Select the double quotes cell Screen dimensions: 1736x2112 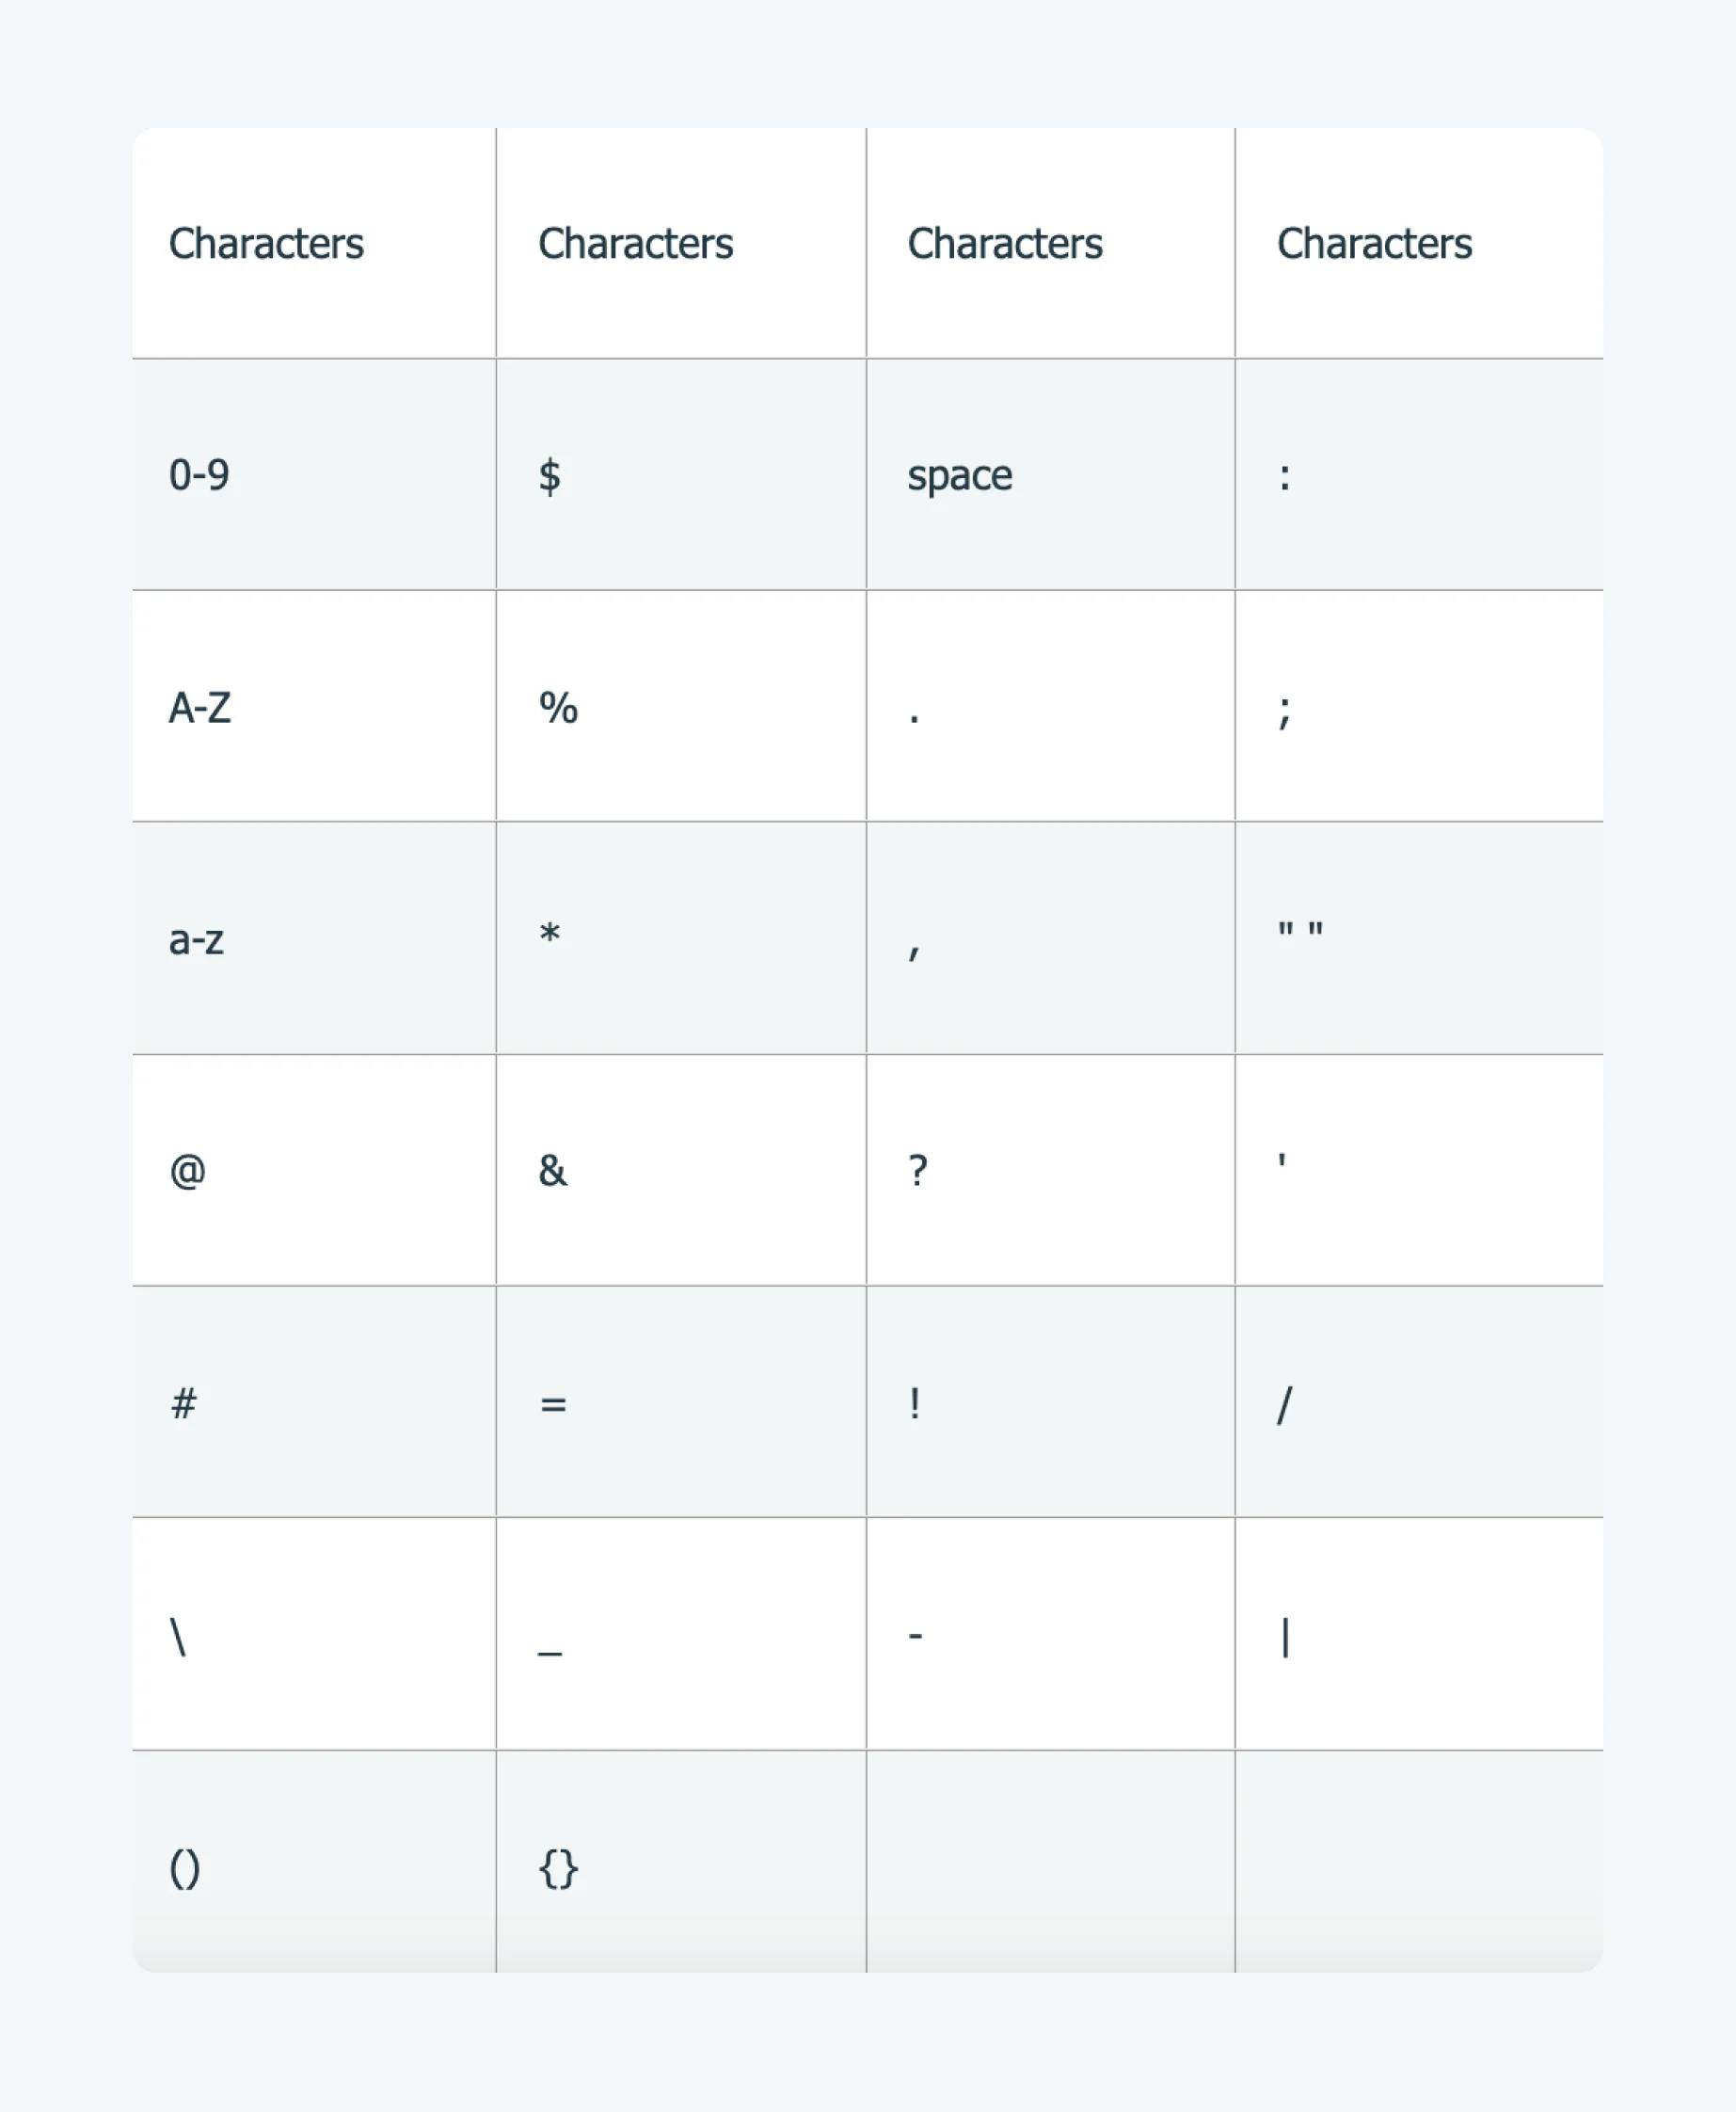point(1419,938)
